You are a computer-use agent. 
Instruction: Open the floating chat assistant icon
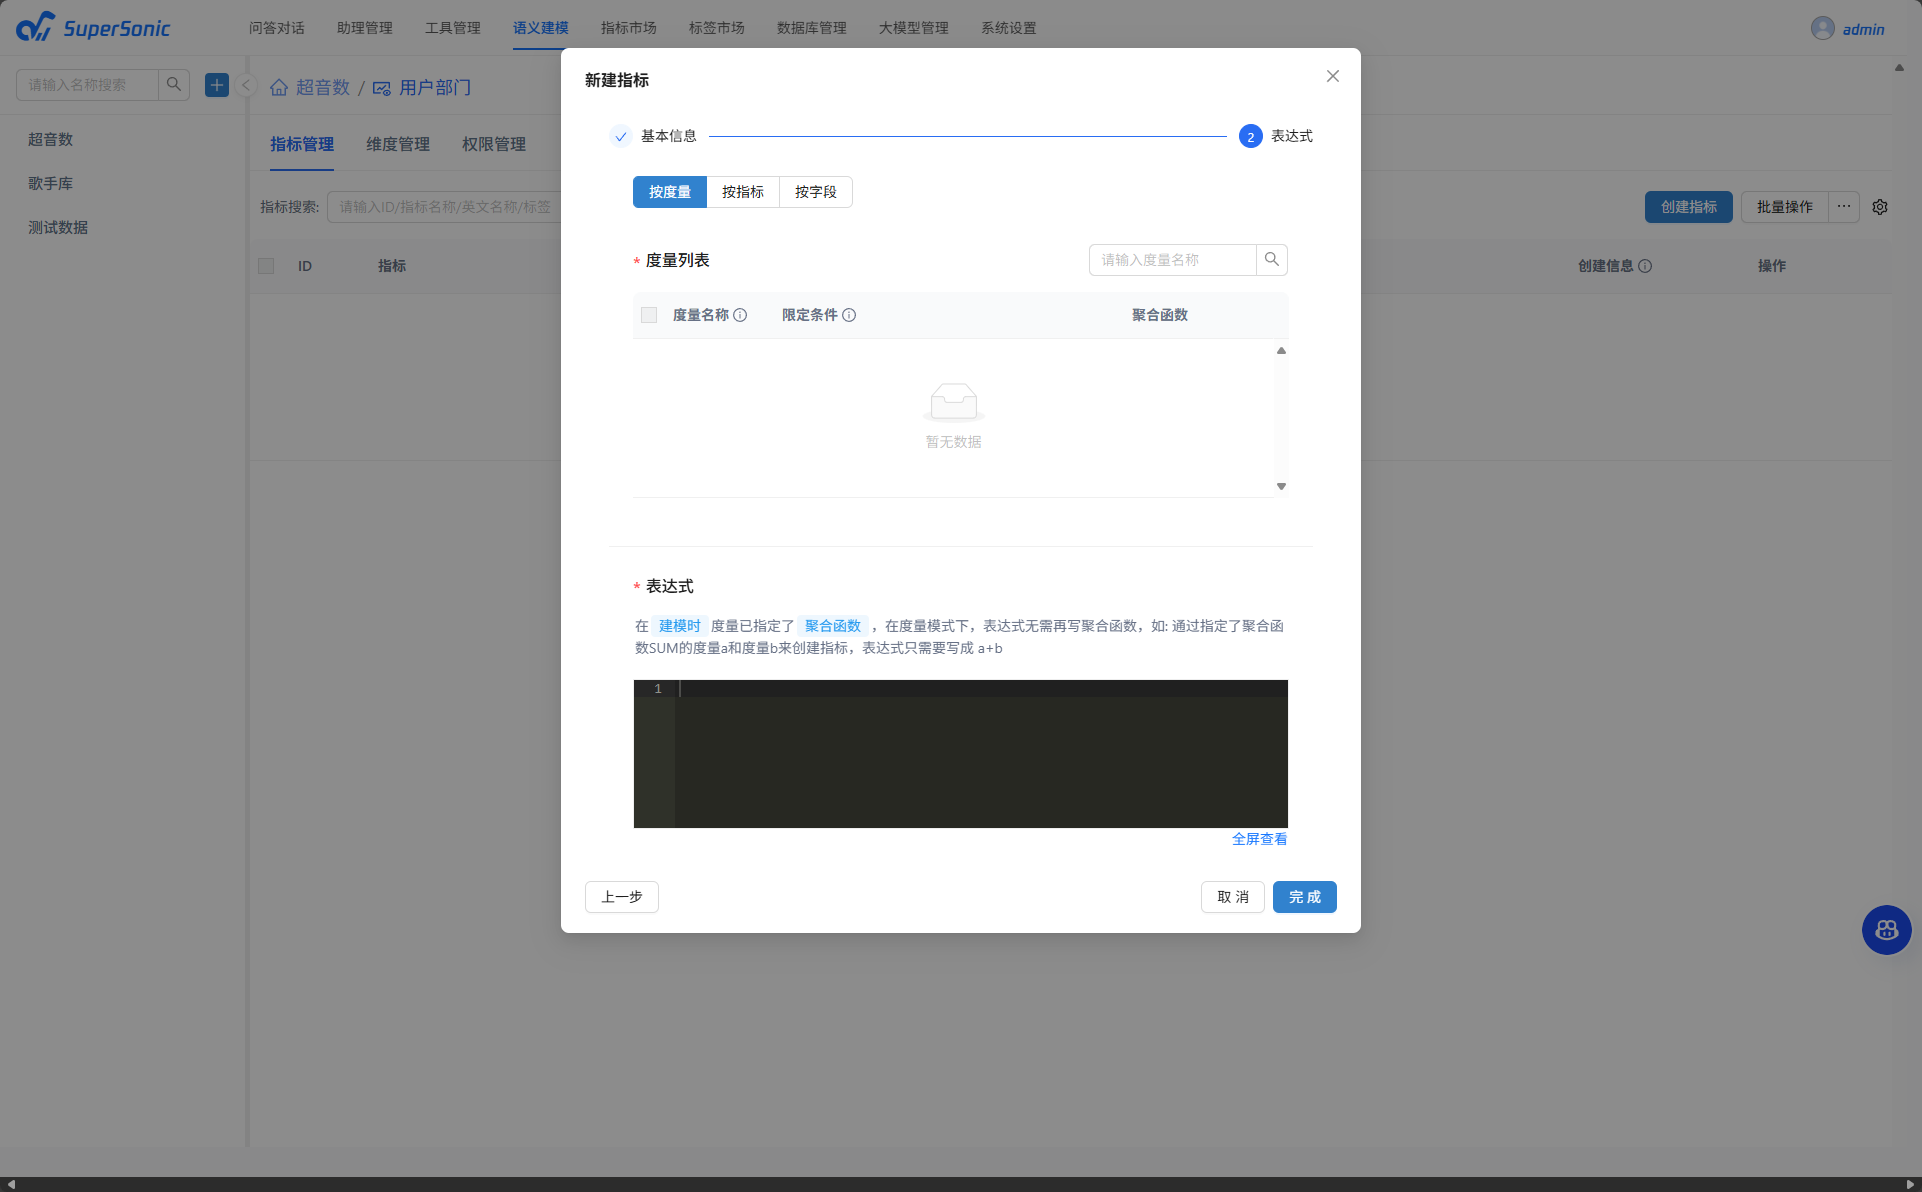point(1886,930)
